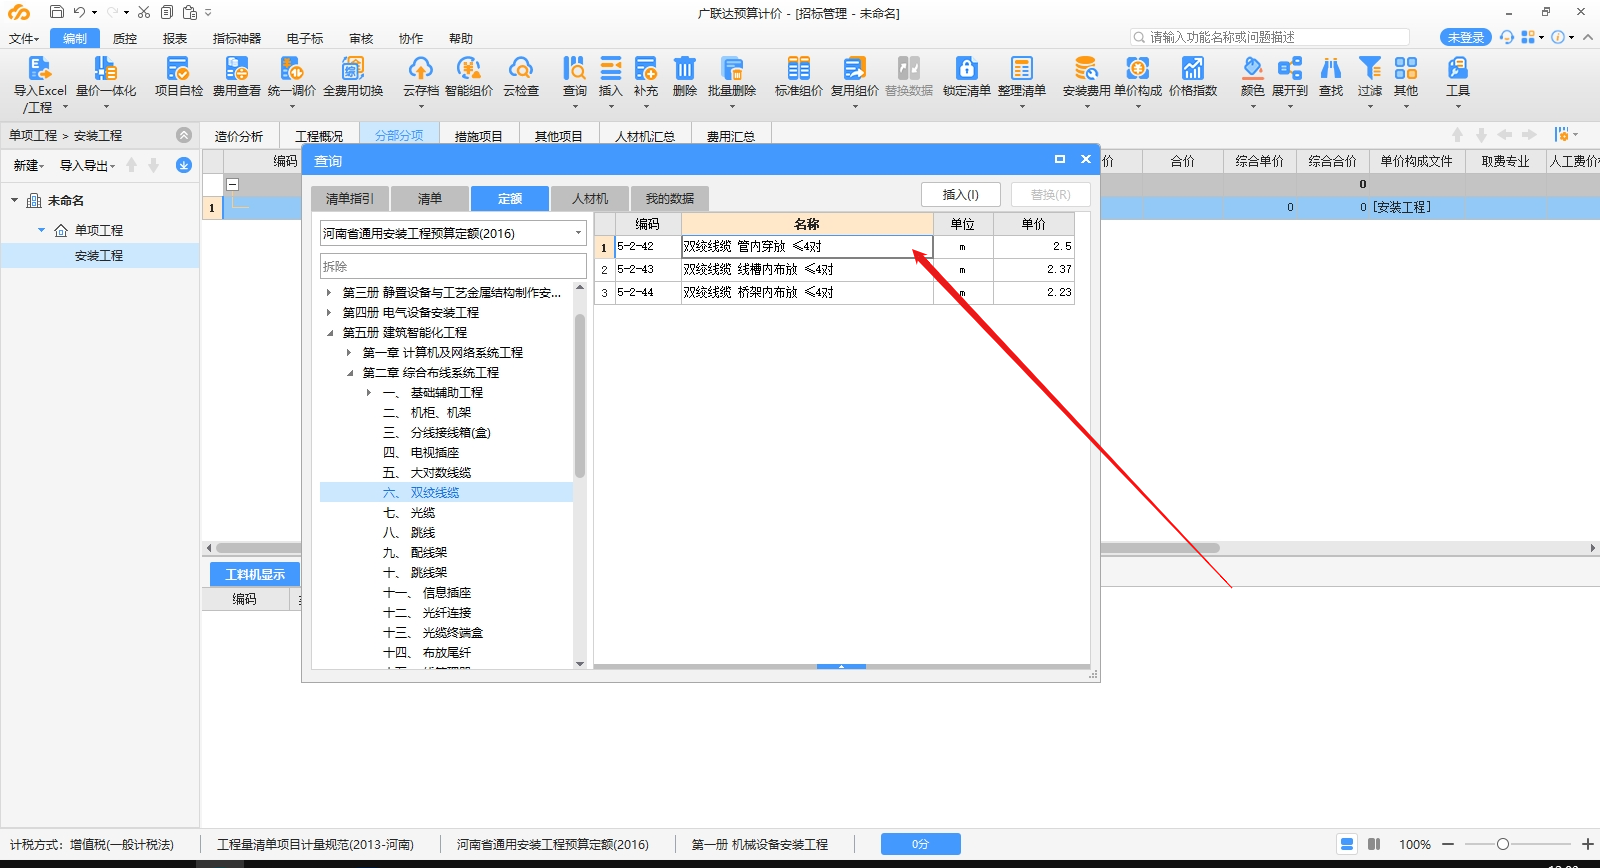Collapse 第二章 综合布线系统工程
This screenshot has height=868, width=1600.
point(349,373)
